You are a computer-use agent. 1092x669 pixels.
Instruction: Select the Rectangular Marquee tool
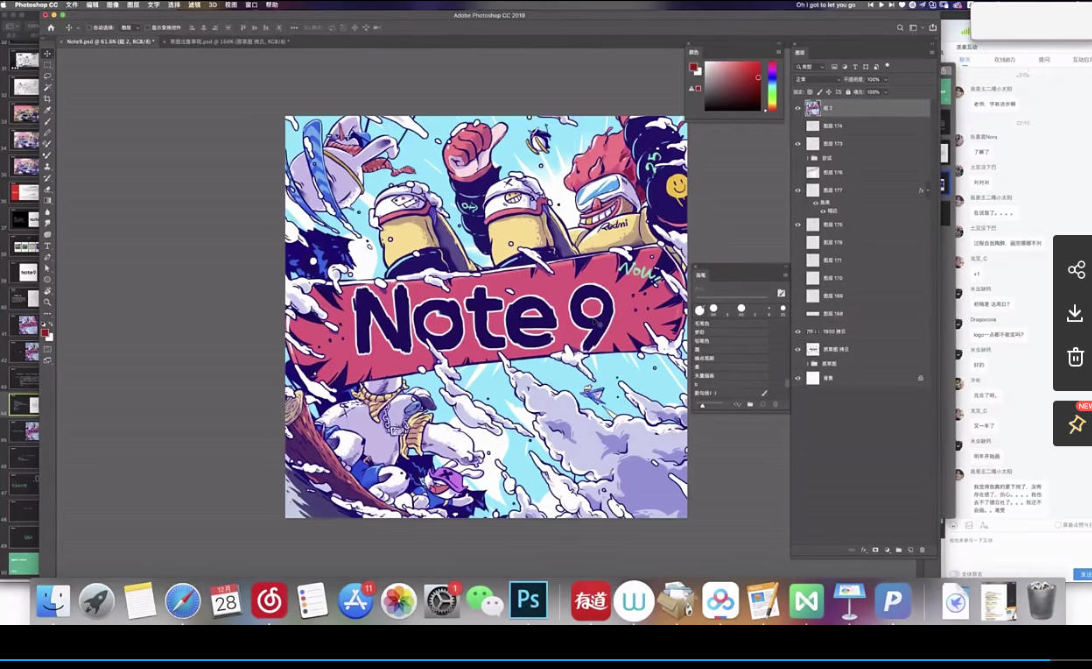(x=47, y=65)
